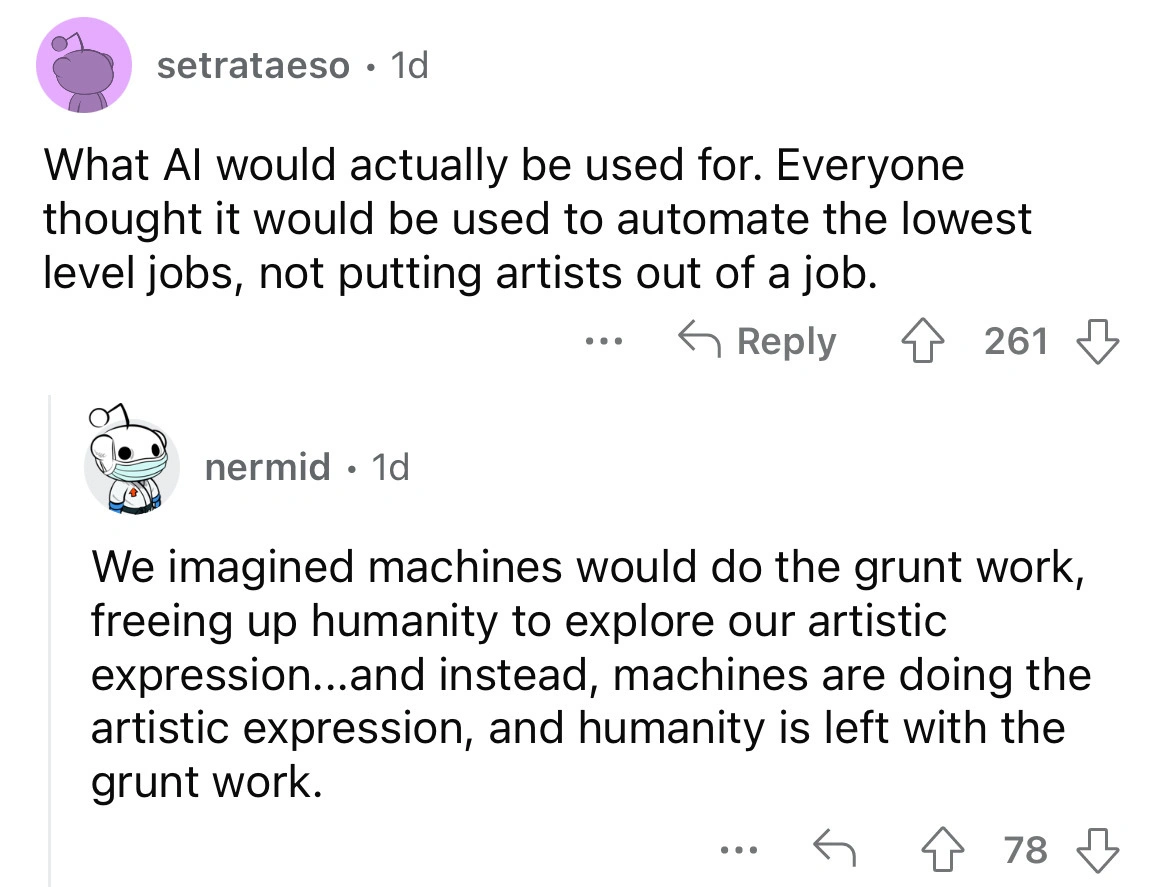
Task: Open setrataeso's purple avatar profile
Action: pos(84,65)
